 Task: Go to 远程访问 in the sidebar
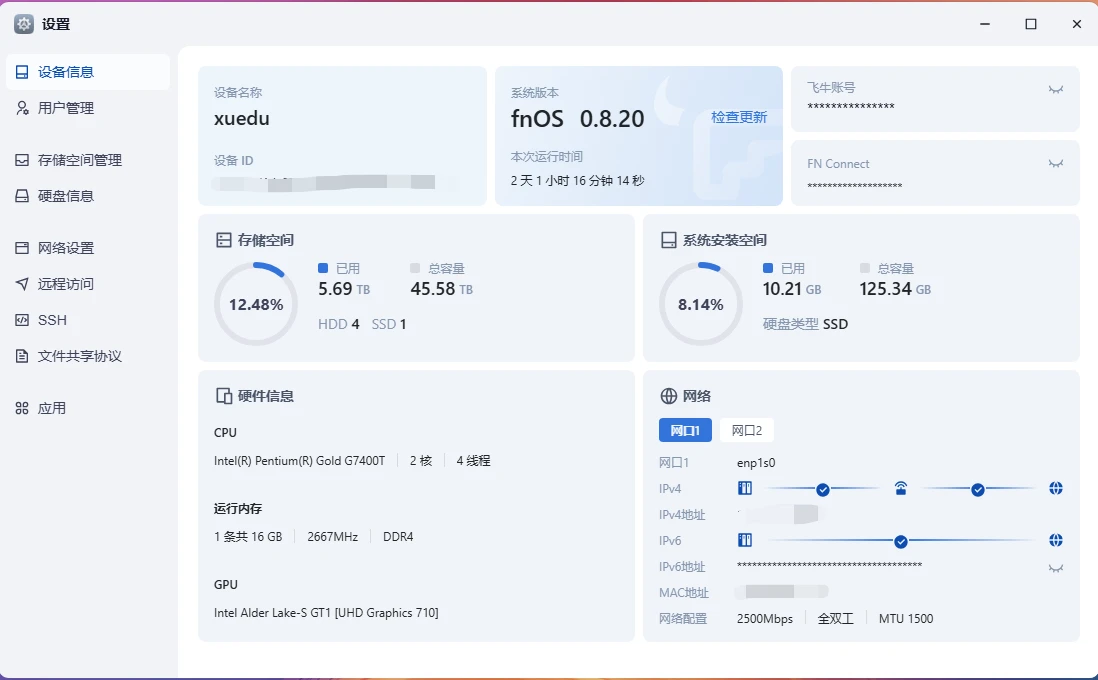[x=66, y=284]
